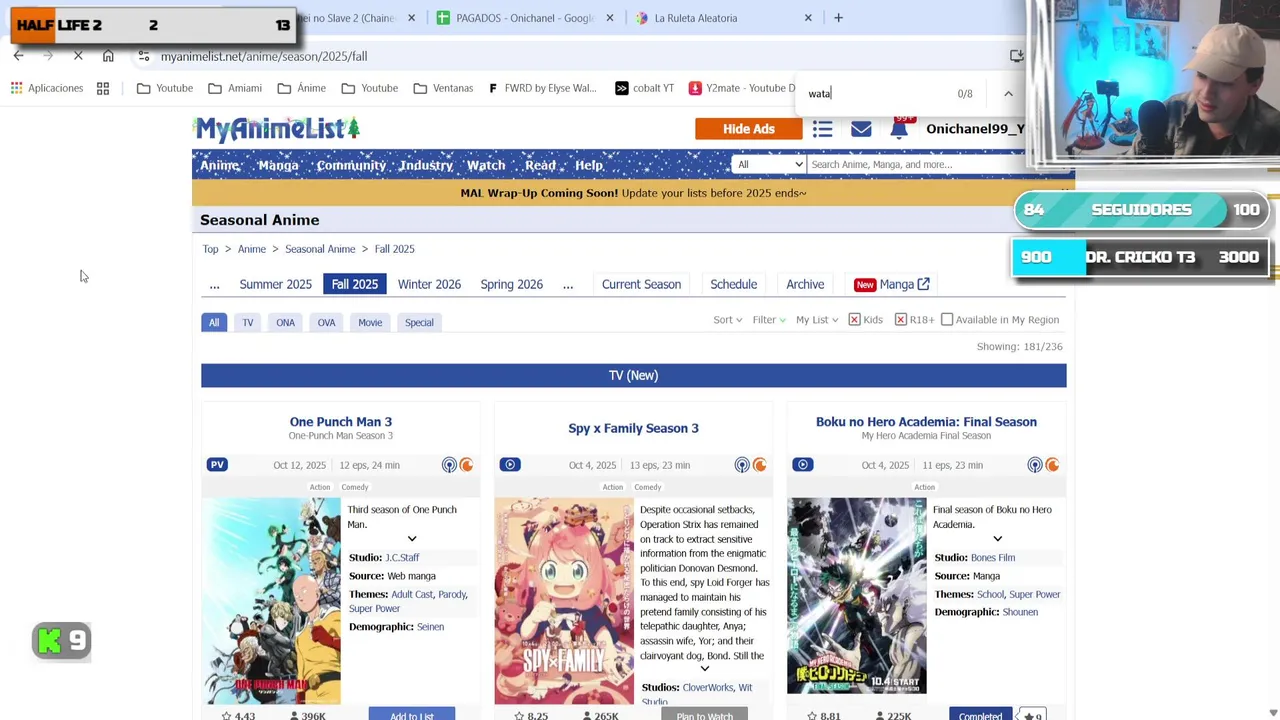Open the Crunchyroll icon for One Punch Man 3
This screenshot has height=720, width=1280.
(466, 465)
